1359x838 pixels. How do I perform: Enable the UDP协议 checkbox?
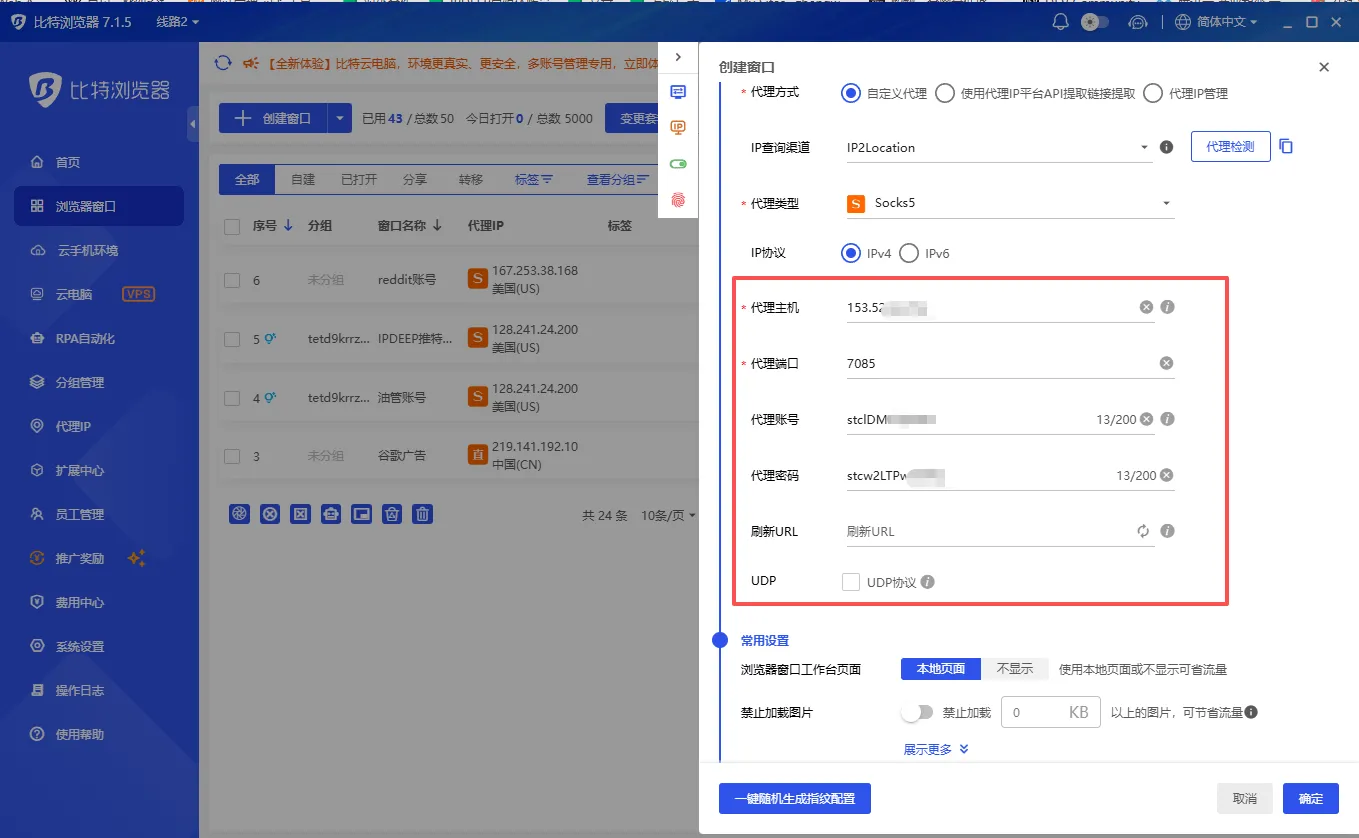pos(851,581)
